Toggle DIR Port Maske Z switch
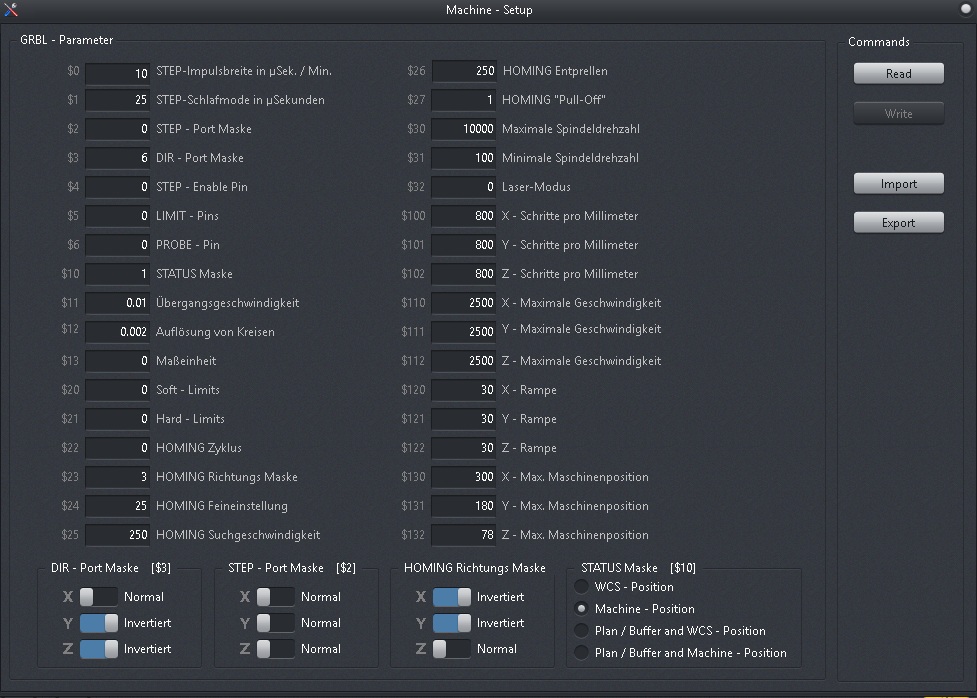This screenshot has height=698, width=977. (99, 649)
